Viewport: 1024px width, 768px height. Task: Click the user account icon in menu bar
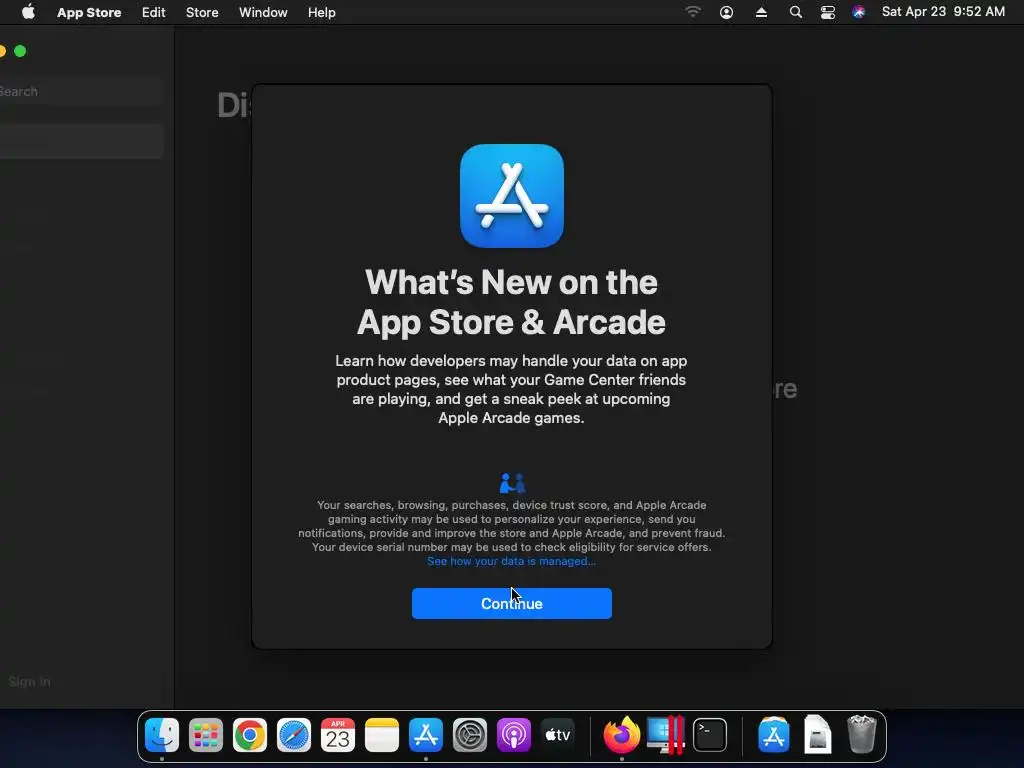click(726, 12)
